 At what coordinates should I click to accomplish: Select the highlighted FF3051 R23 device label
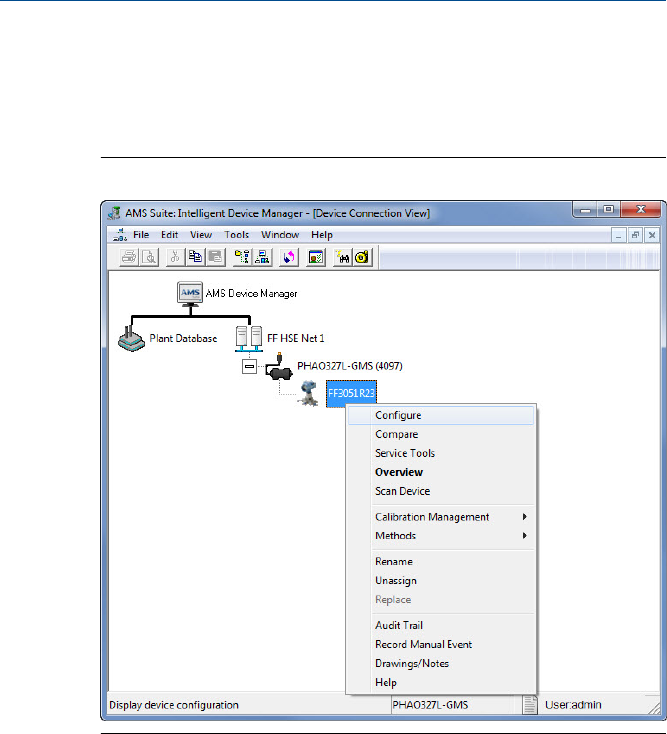(351, 393)
